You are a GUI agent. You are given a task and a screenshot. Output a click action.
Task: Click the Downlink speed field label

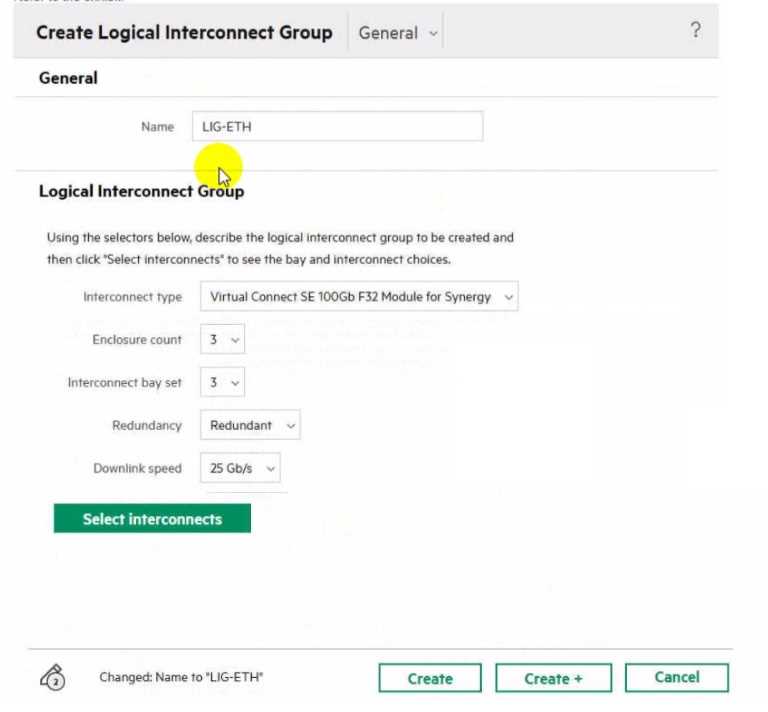137,468
